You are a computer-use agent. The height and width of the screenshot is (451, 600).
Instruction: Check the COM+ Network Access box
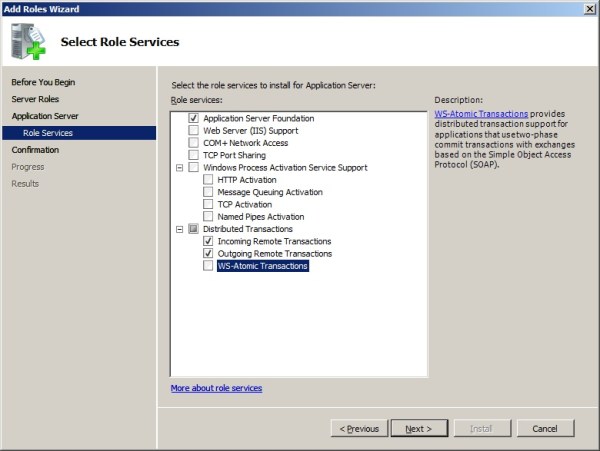[x=194, y=143]
